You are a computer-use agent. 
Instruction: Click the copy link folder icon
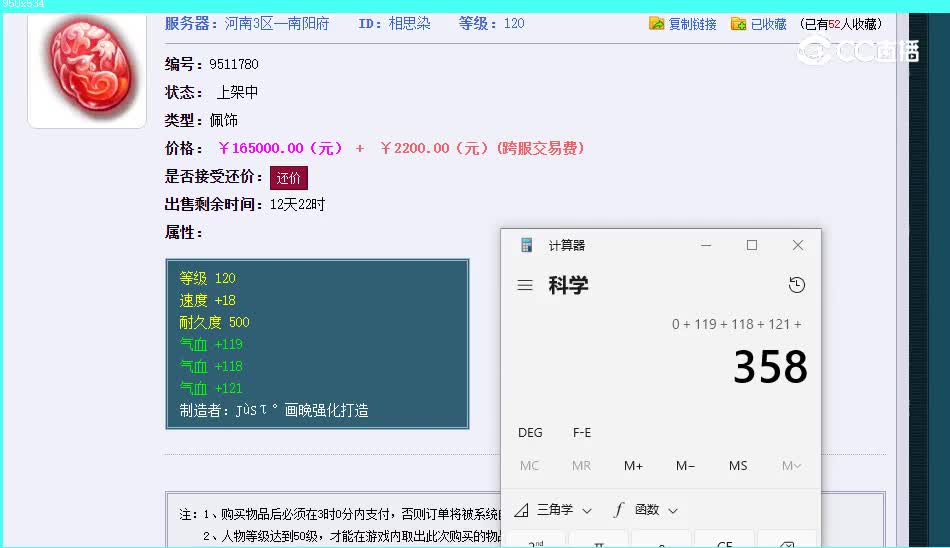coord(656,24)
